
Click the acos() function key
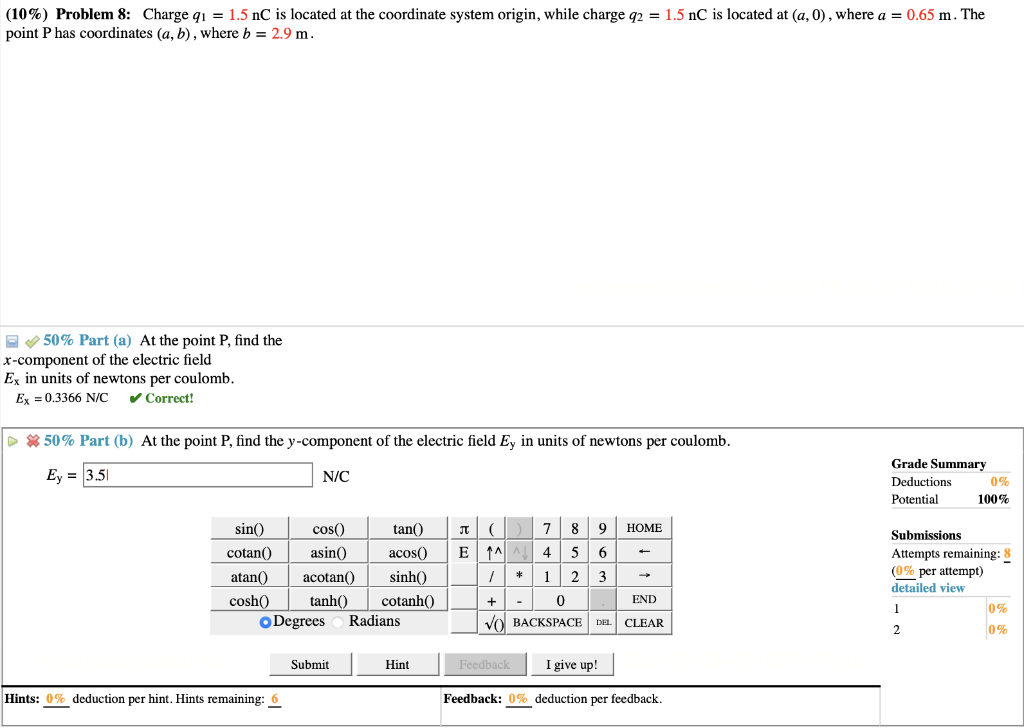tap(408, 551)
